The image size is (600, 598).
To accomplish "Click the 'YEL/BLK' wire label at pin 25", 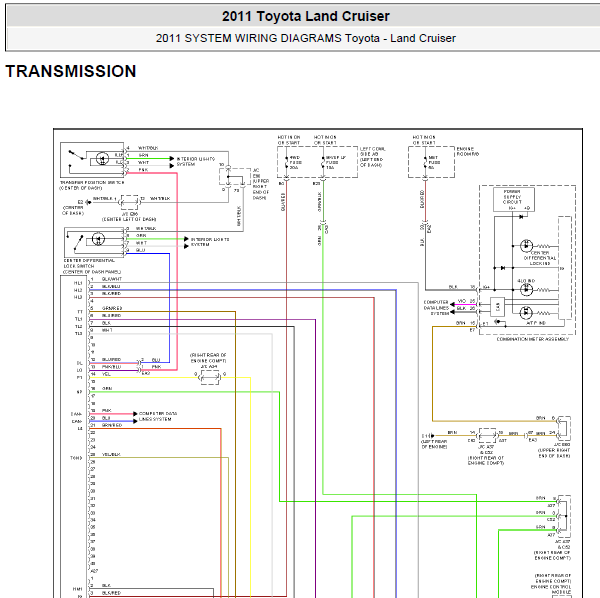I will (x=111, y=455).
